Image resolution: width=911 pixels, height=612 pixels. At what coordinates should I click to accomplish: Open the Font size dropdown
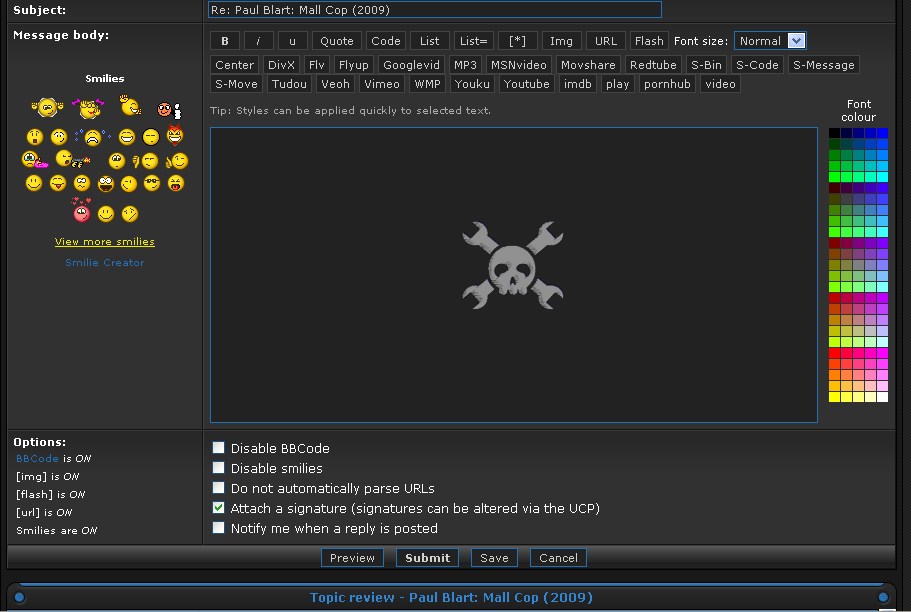tap(769, 41)
